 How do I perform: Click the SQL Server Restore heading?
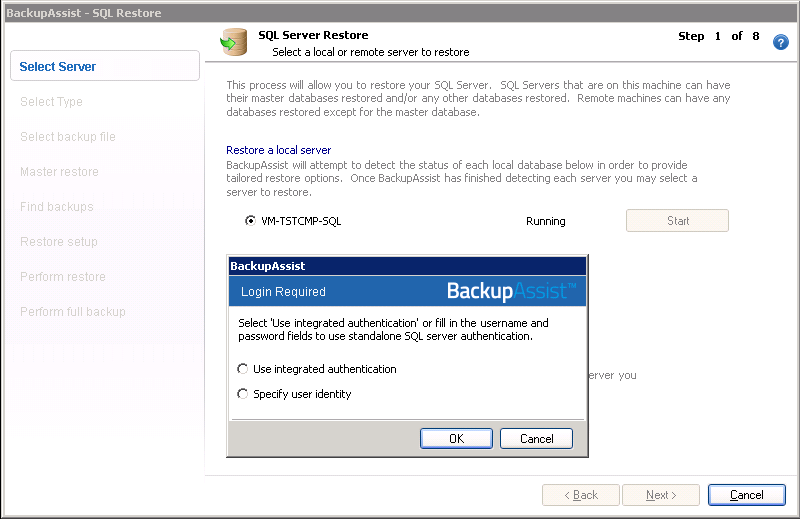tap(313, 35)
